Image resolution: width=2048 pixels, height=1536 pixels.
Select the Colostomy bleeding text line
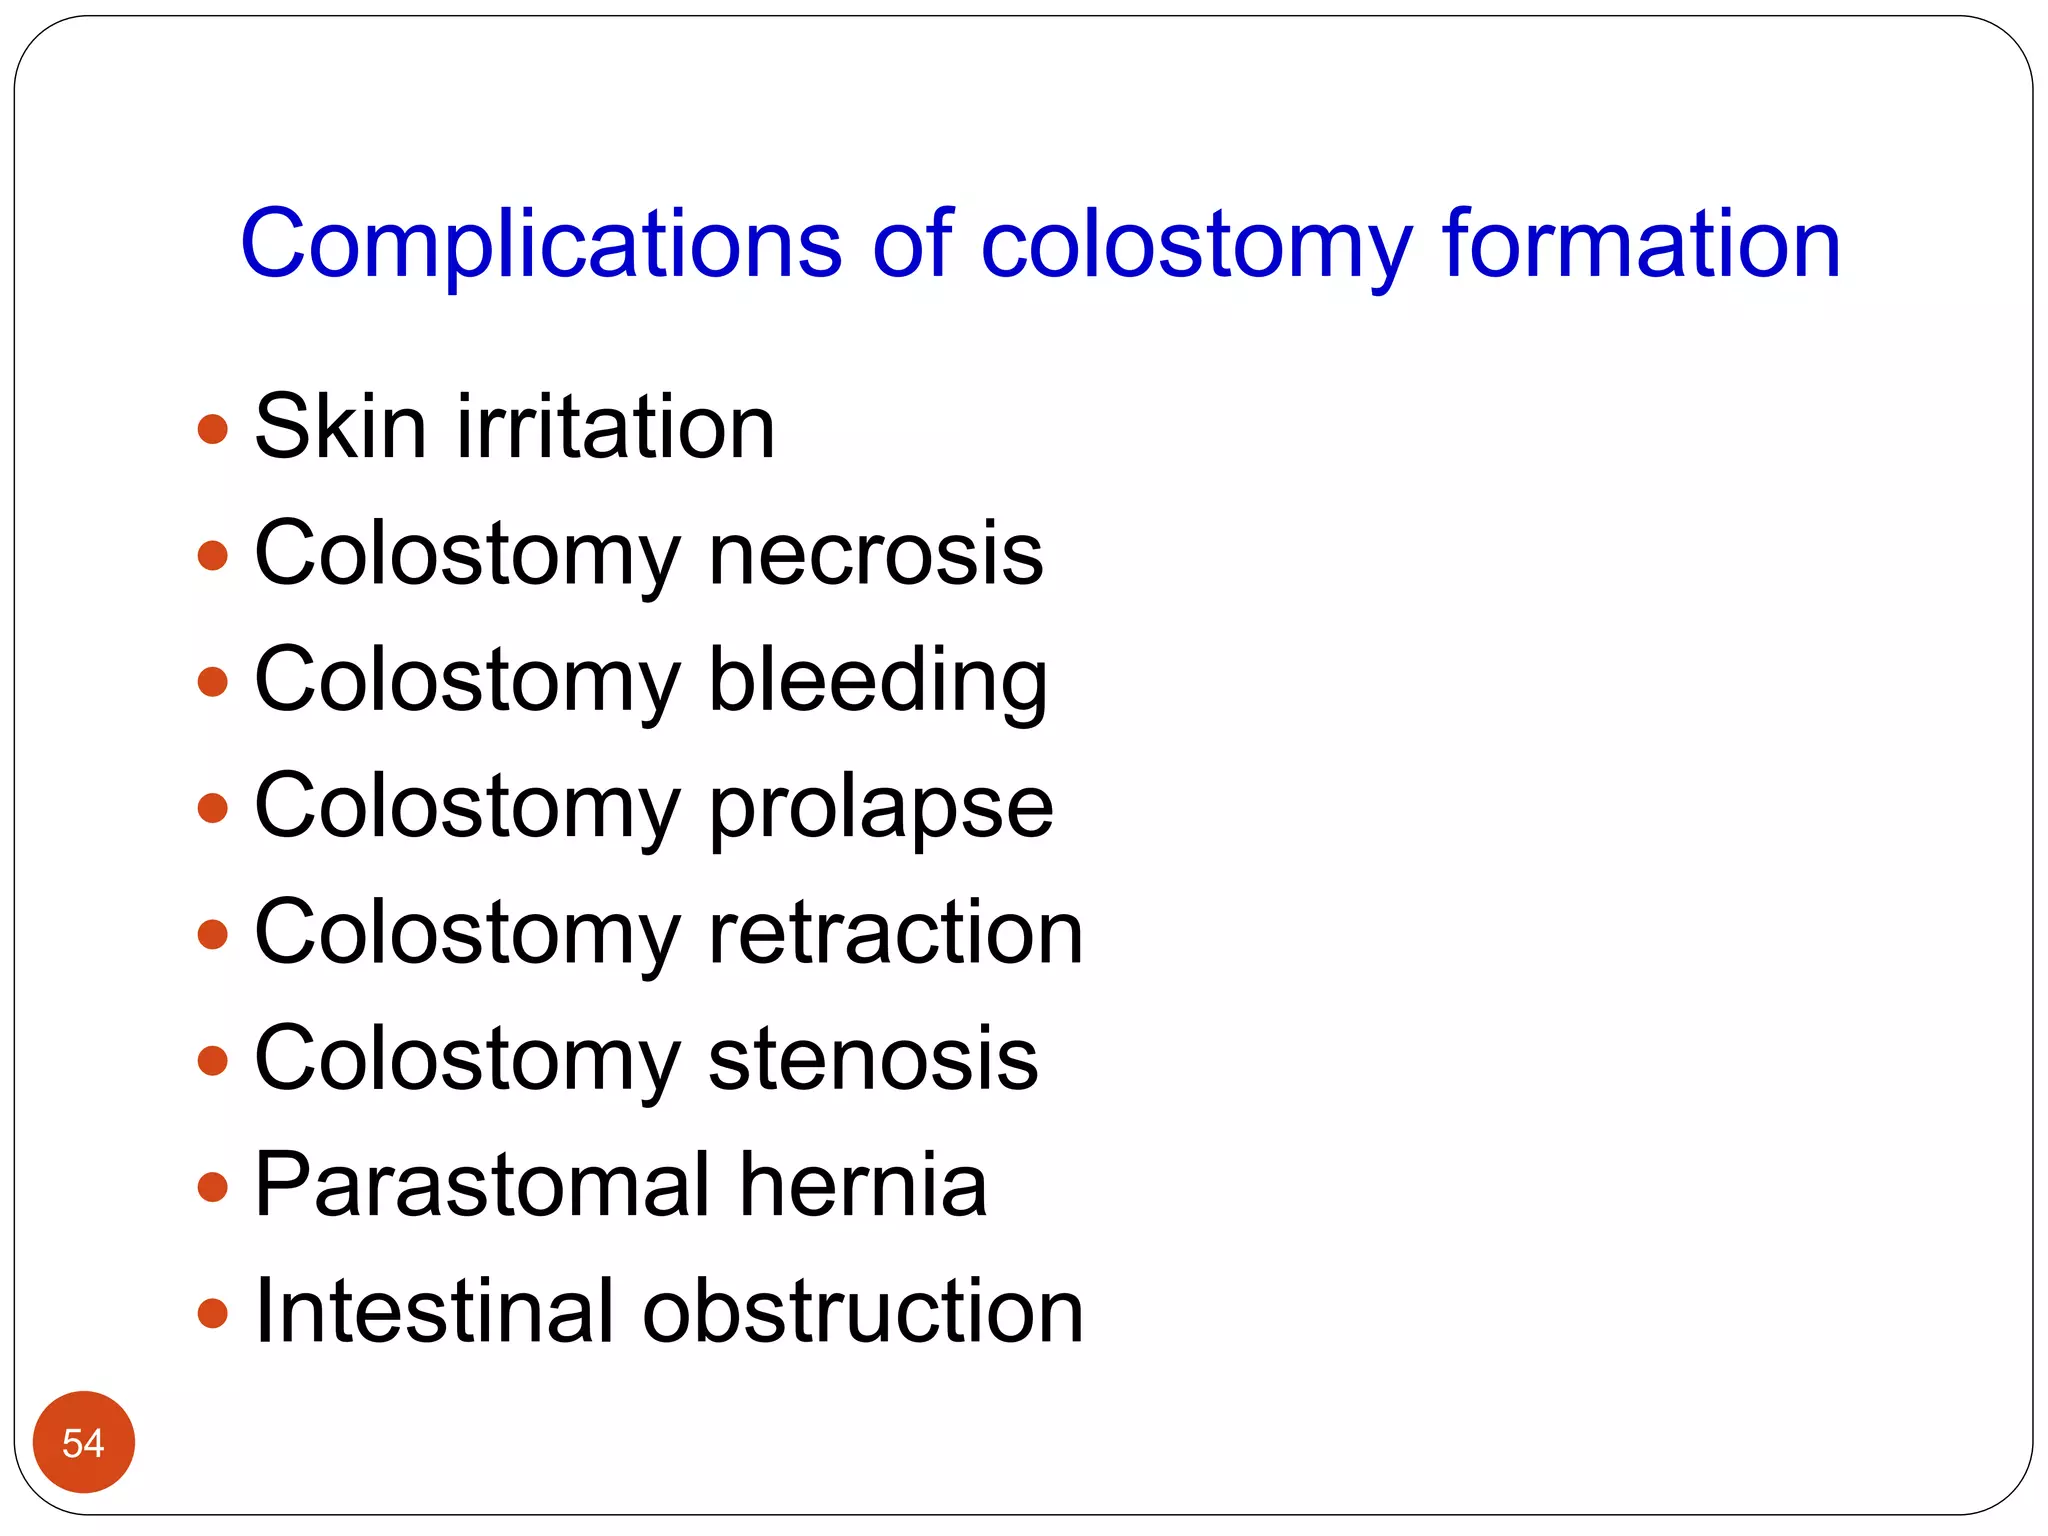click(x=651, y=682)
